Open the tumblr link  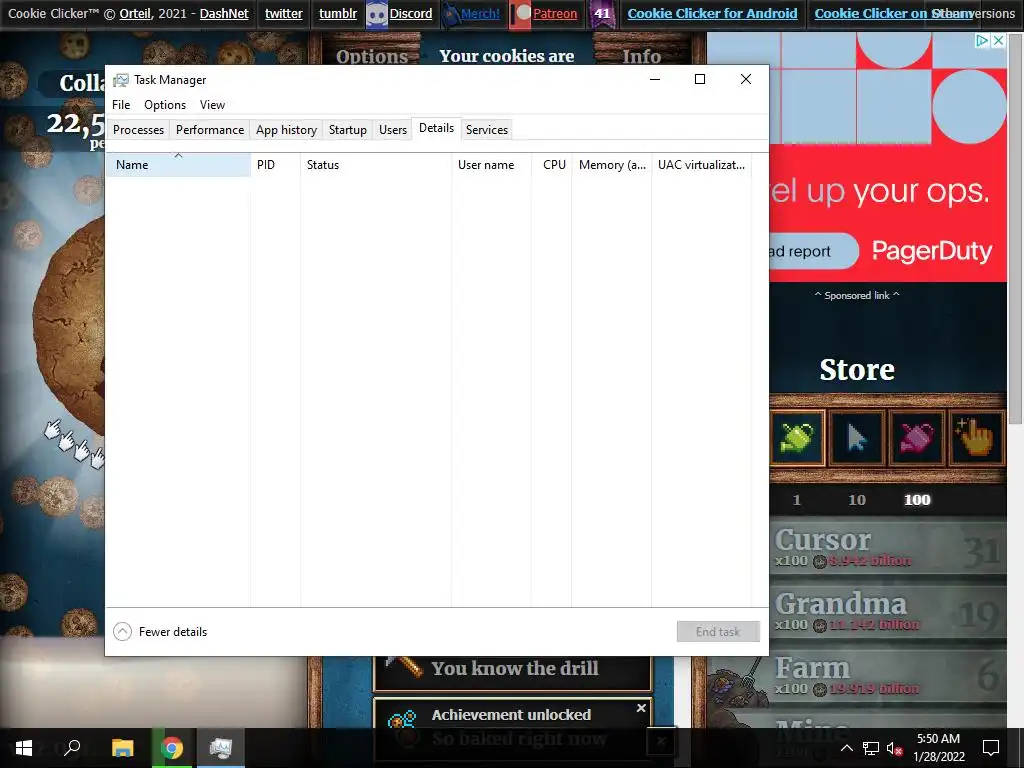tap(338, 13)
